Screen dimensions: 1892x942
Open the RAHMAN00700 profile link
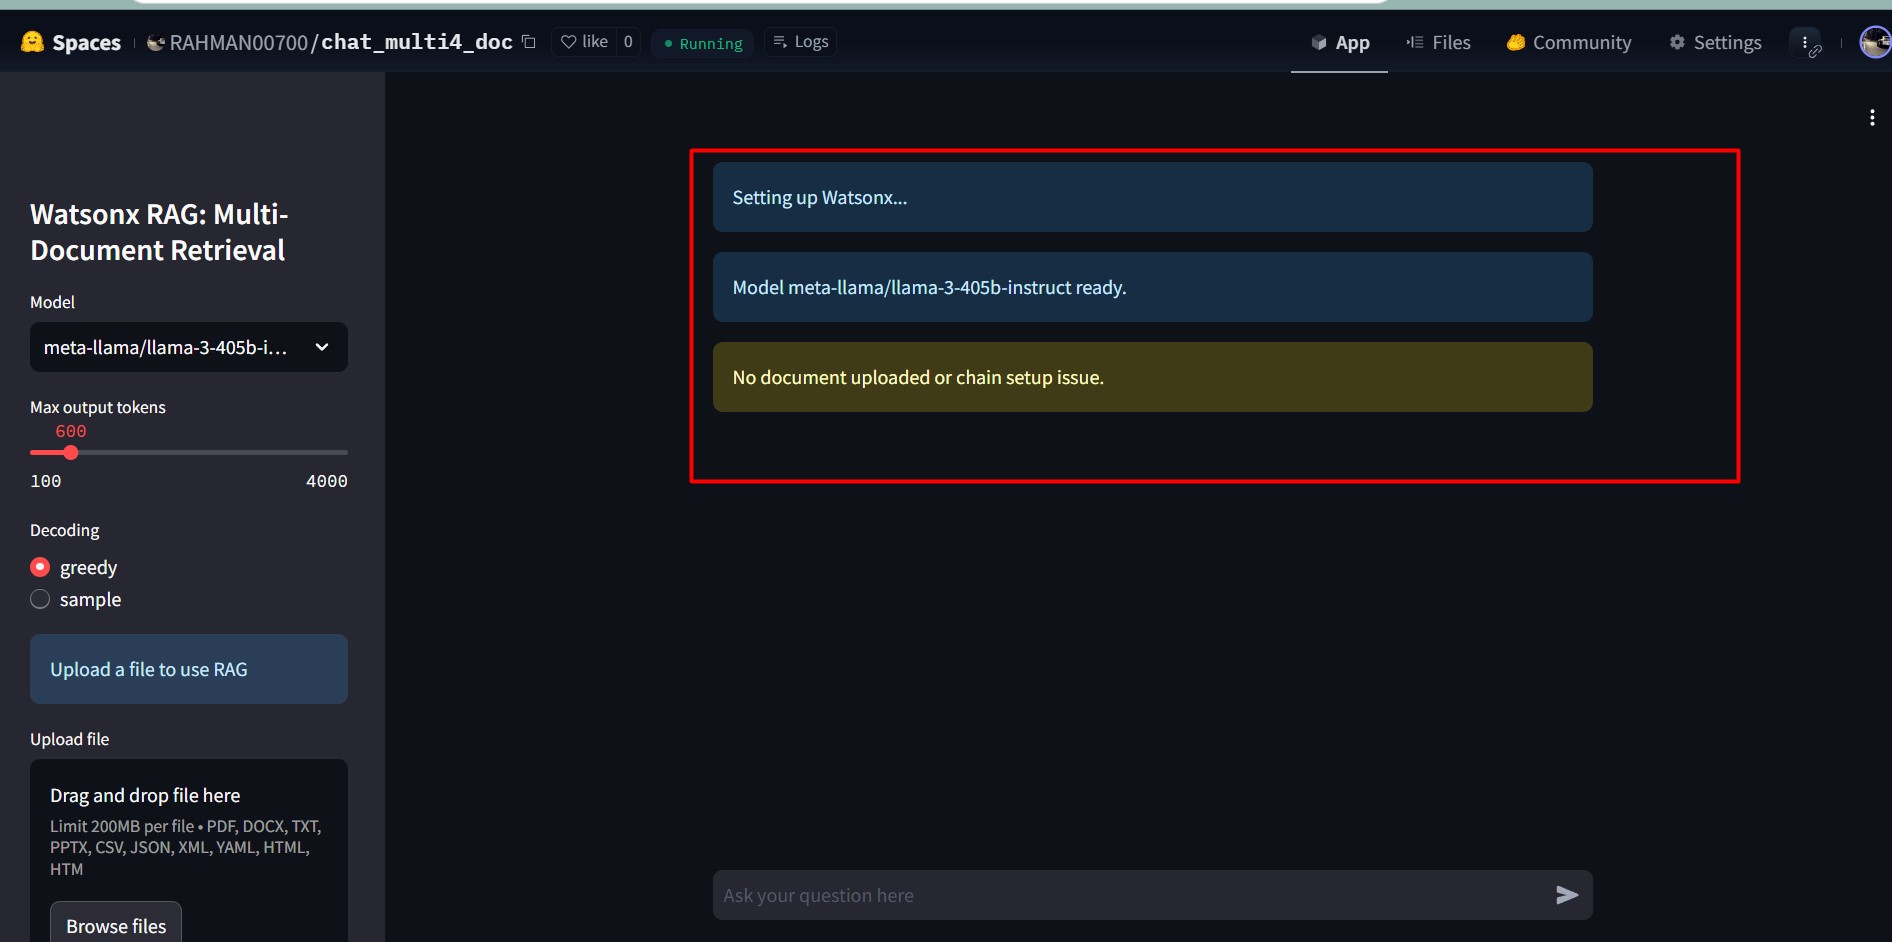click(x=239, y=42)
